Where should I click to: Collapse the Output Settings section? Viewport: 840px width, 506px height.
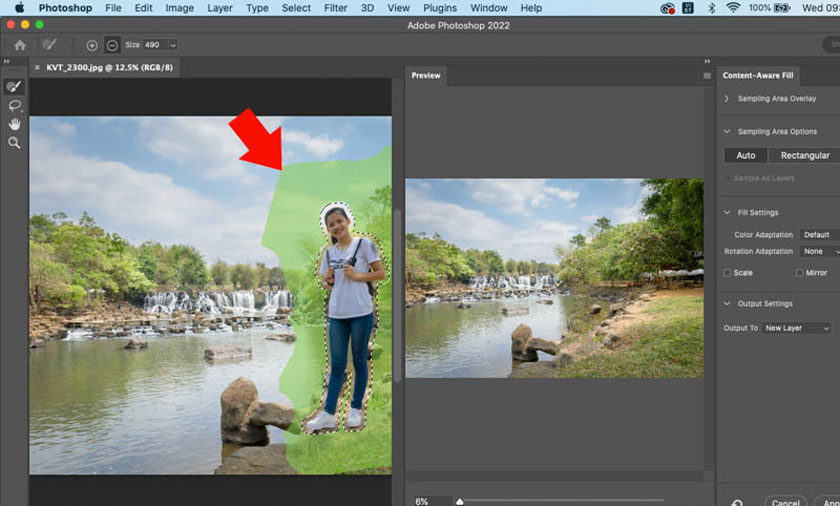727,304
